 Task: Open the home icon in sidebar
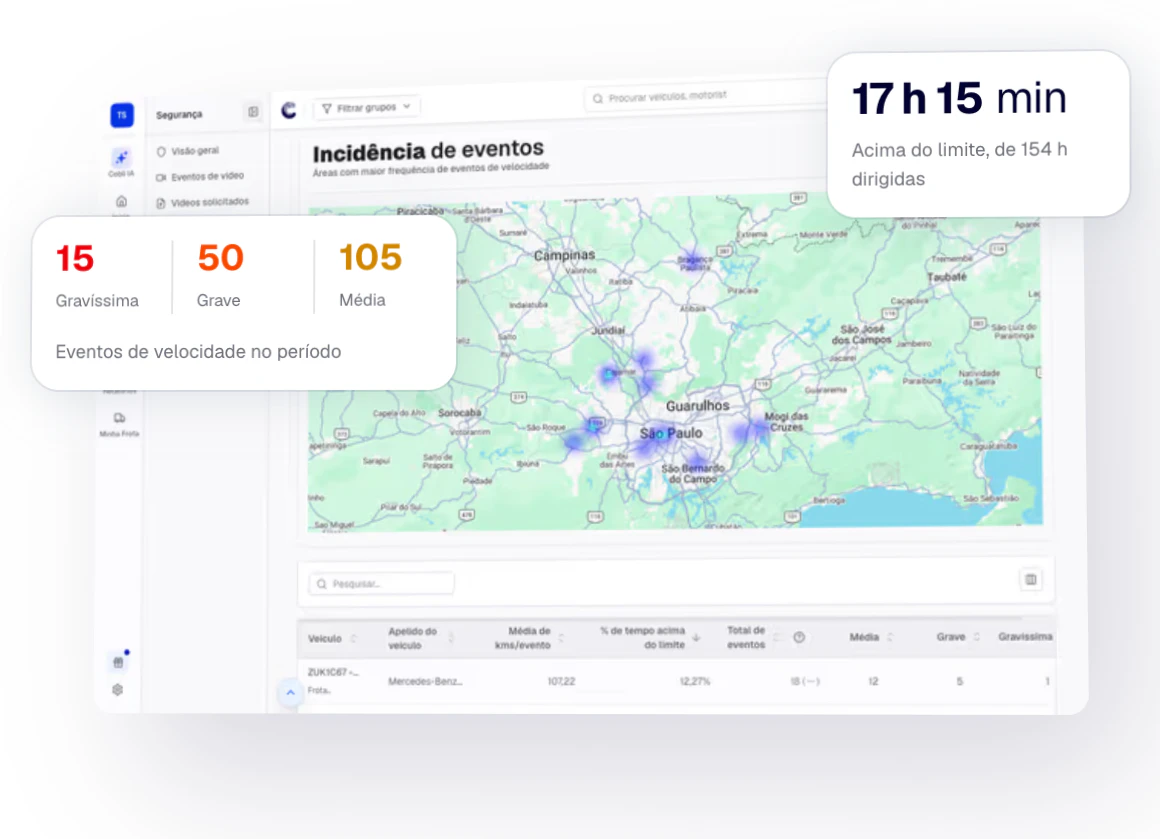(121, 201)
